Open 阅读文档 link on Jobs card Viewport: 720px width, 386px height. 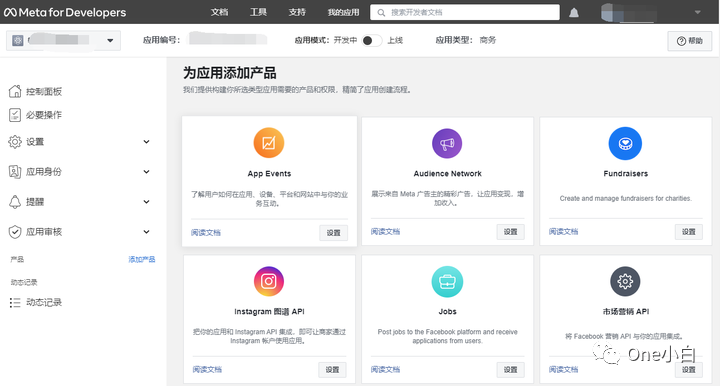click(x=385, y=369)
